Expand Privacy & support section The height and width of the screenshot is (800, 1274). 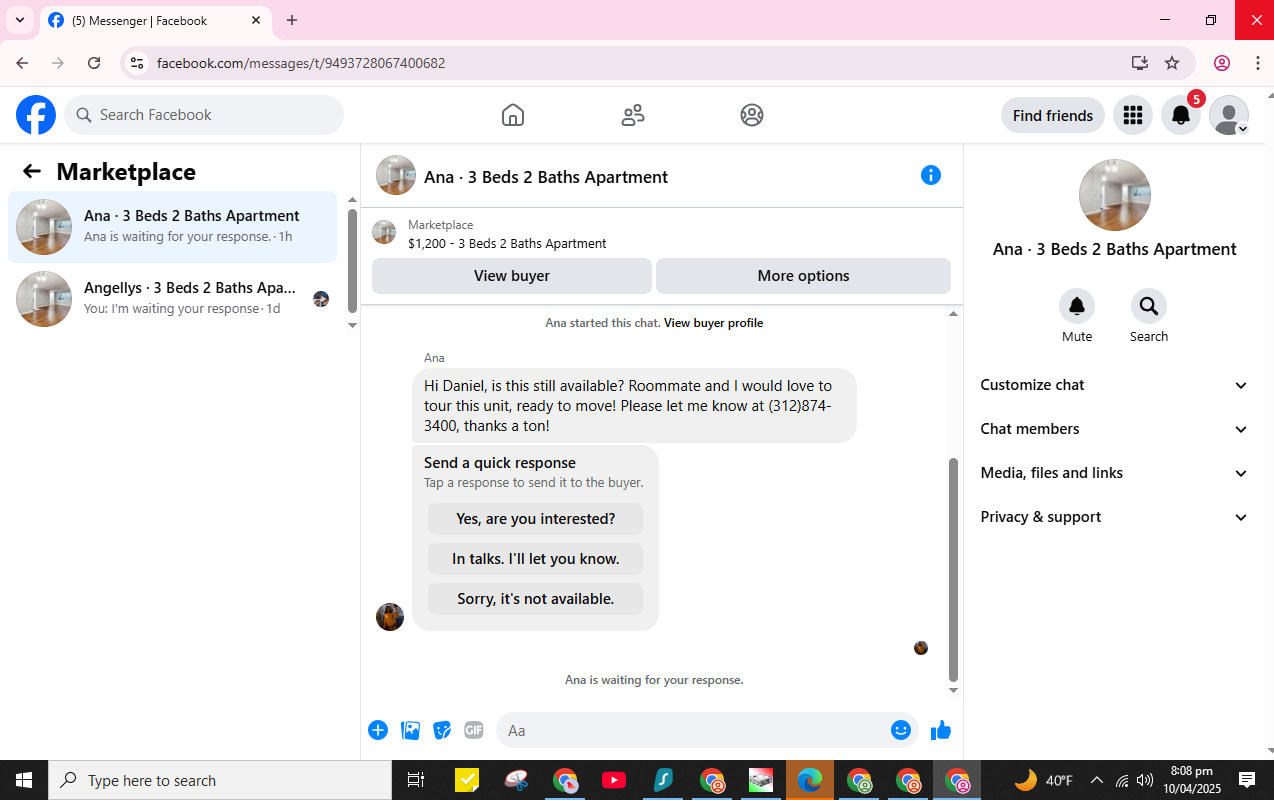tap(1115, 517)
